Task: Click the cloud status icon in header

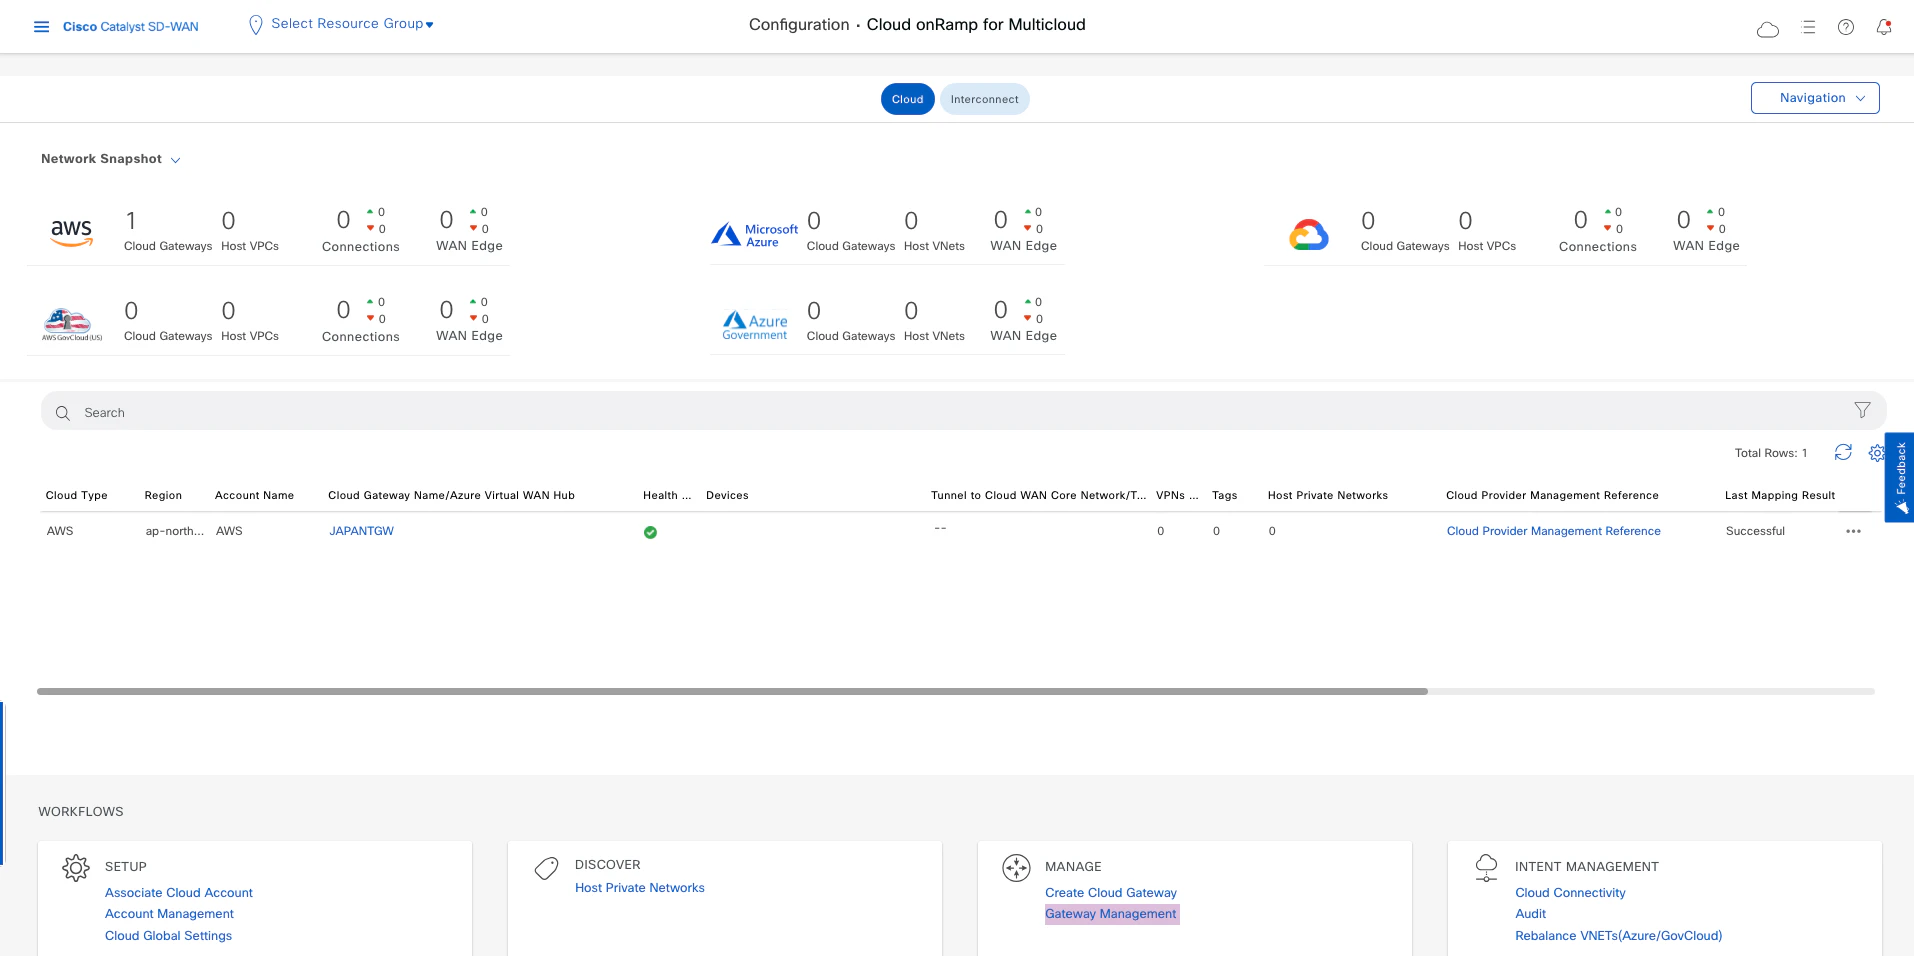Action: pos(1768,29)
